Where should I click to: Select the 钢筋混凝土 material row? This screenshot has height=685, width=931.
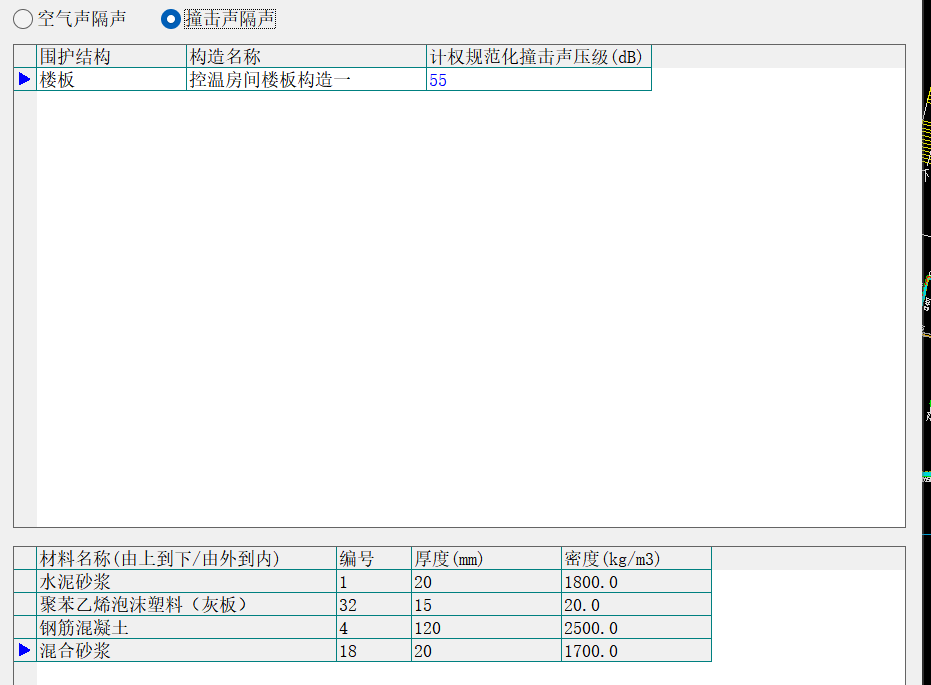[x=186, y=628]
